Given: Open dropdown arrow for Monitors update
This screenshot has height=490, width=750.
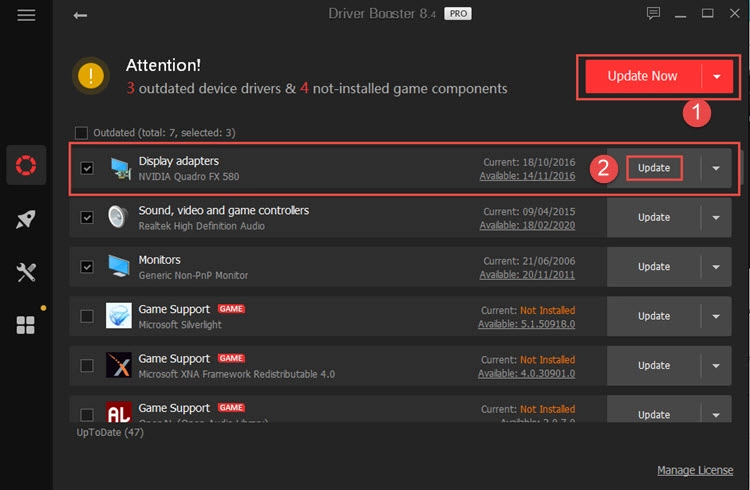Looking at the screenshot, I should (716, 267).
